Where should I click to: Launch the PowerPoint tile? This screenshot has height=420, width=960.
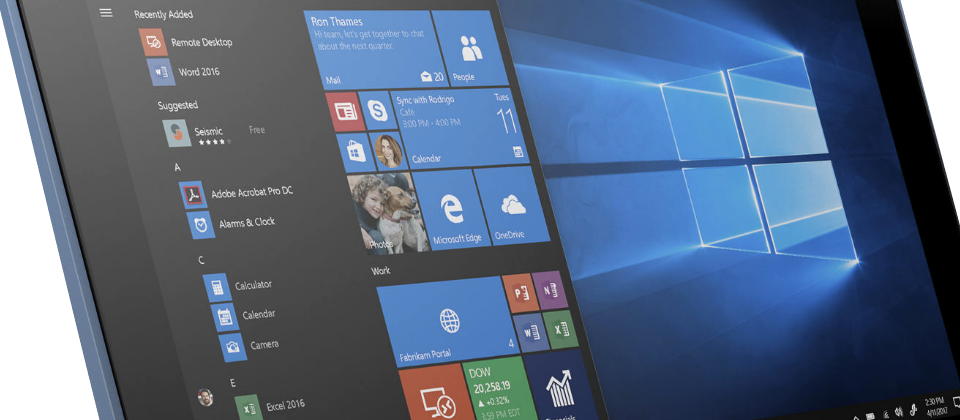pyautogui.click(x=520, y=293)
